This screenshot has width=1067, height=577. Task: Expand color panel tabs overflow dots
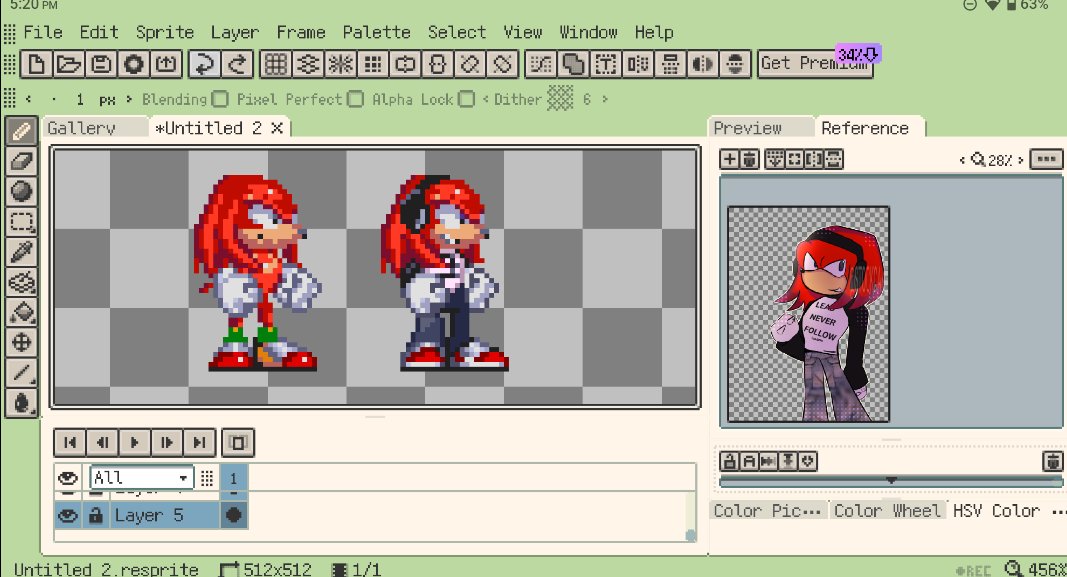pos(1058,511)
